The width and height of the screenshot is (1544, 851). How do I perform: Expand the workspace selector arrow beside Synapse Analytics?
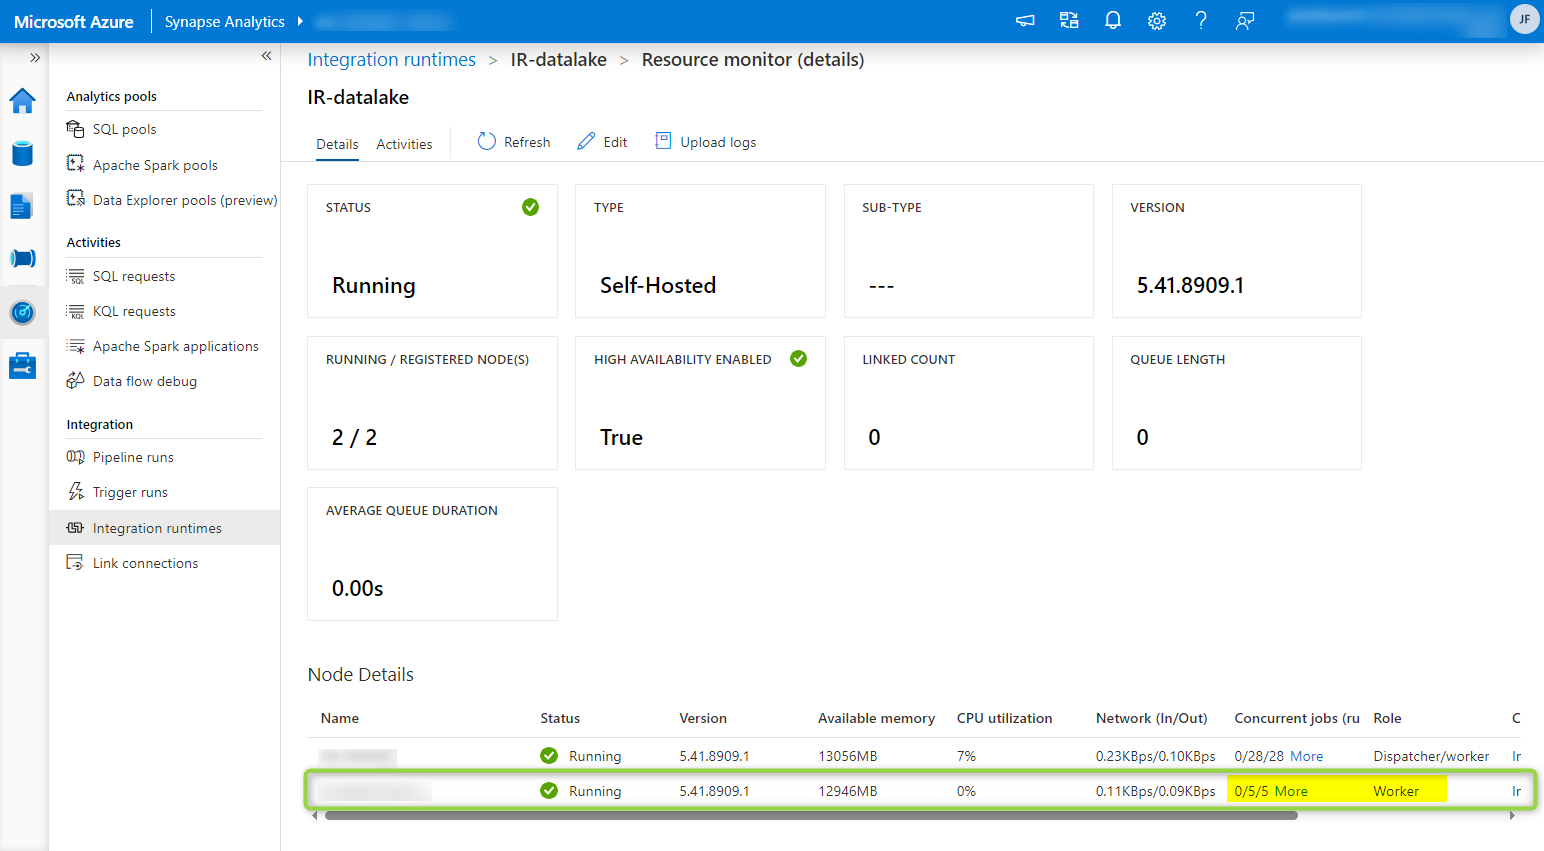300,21
